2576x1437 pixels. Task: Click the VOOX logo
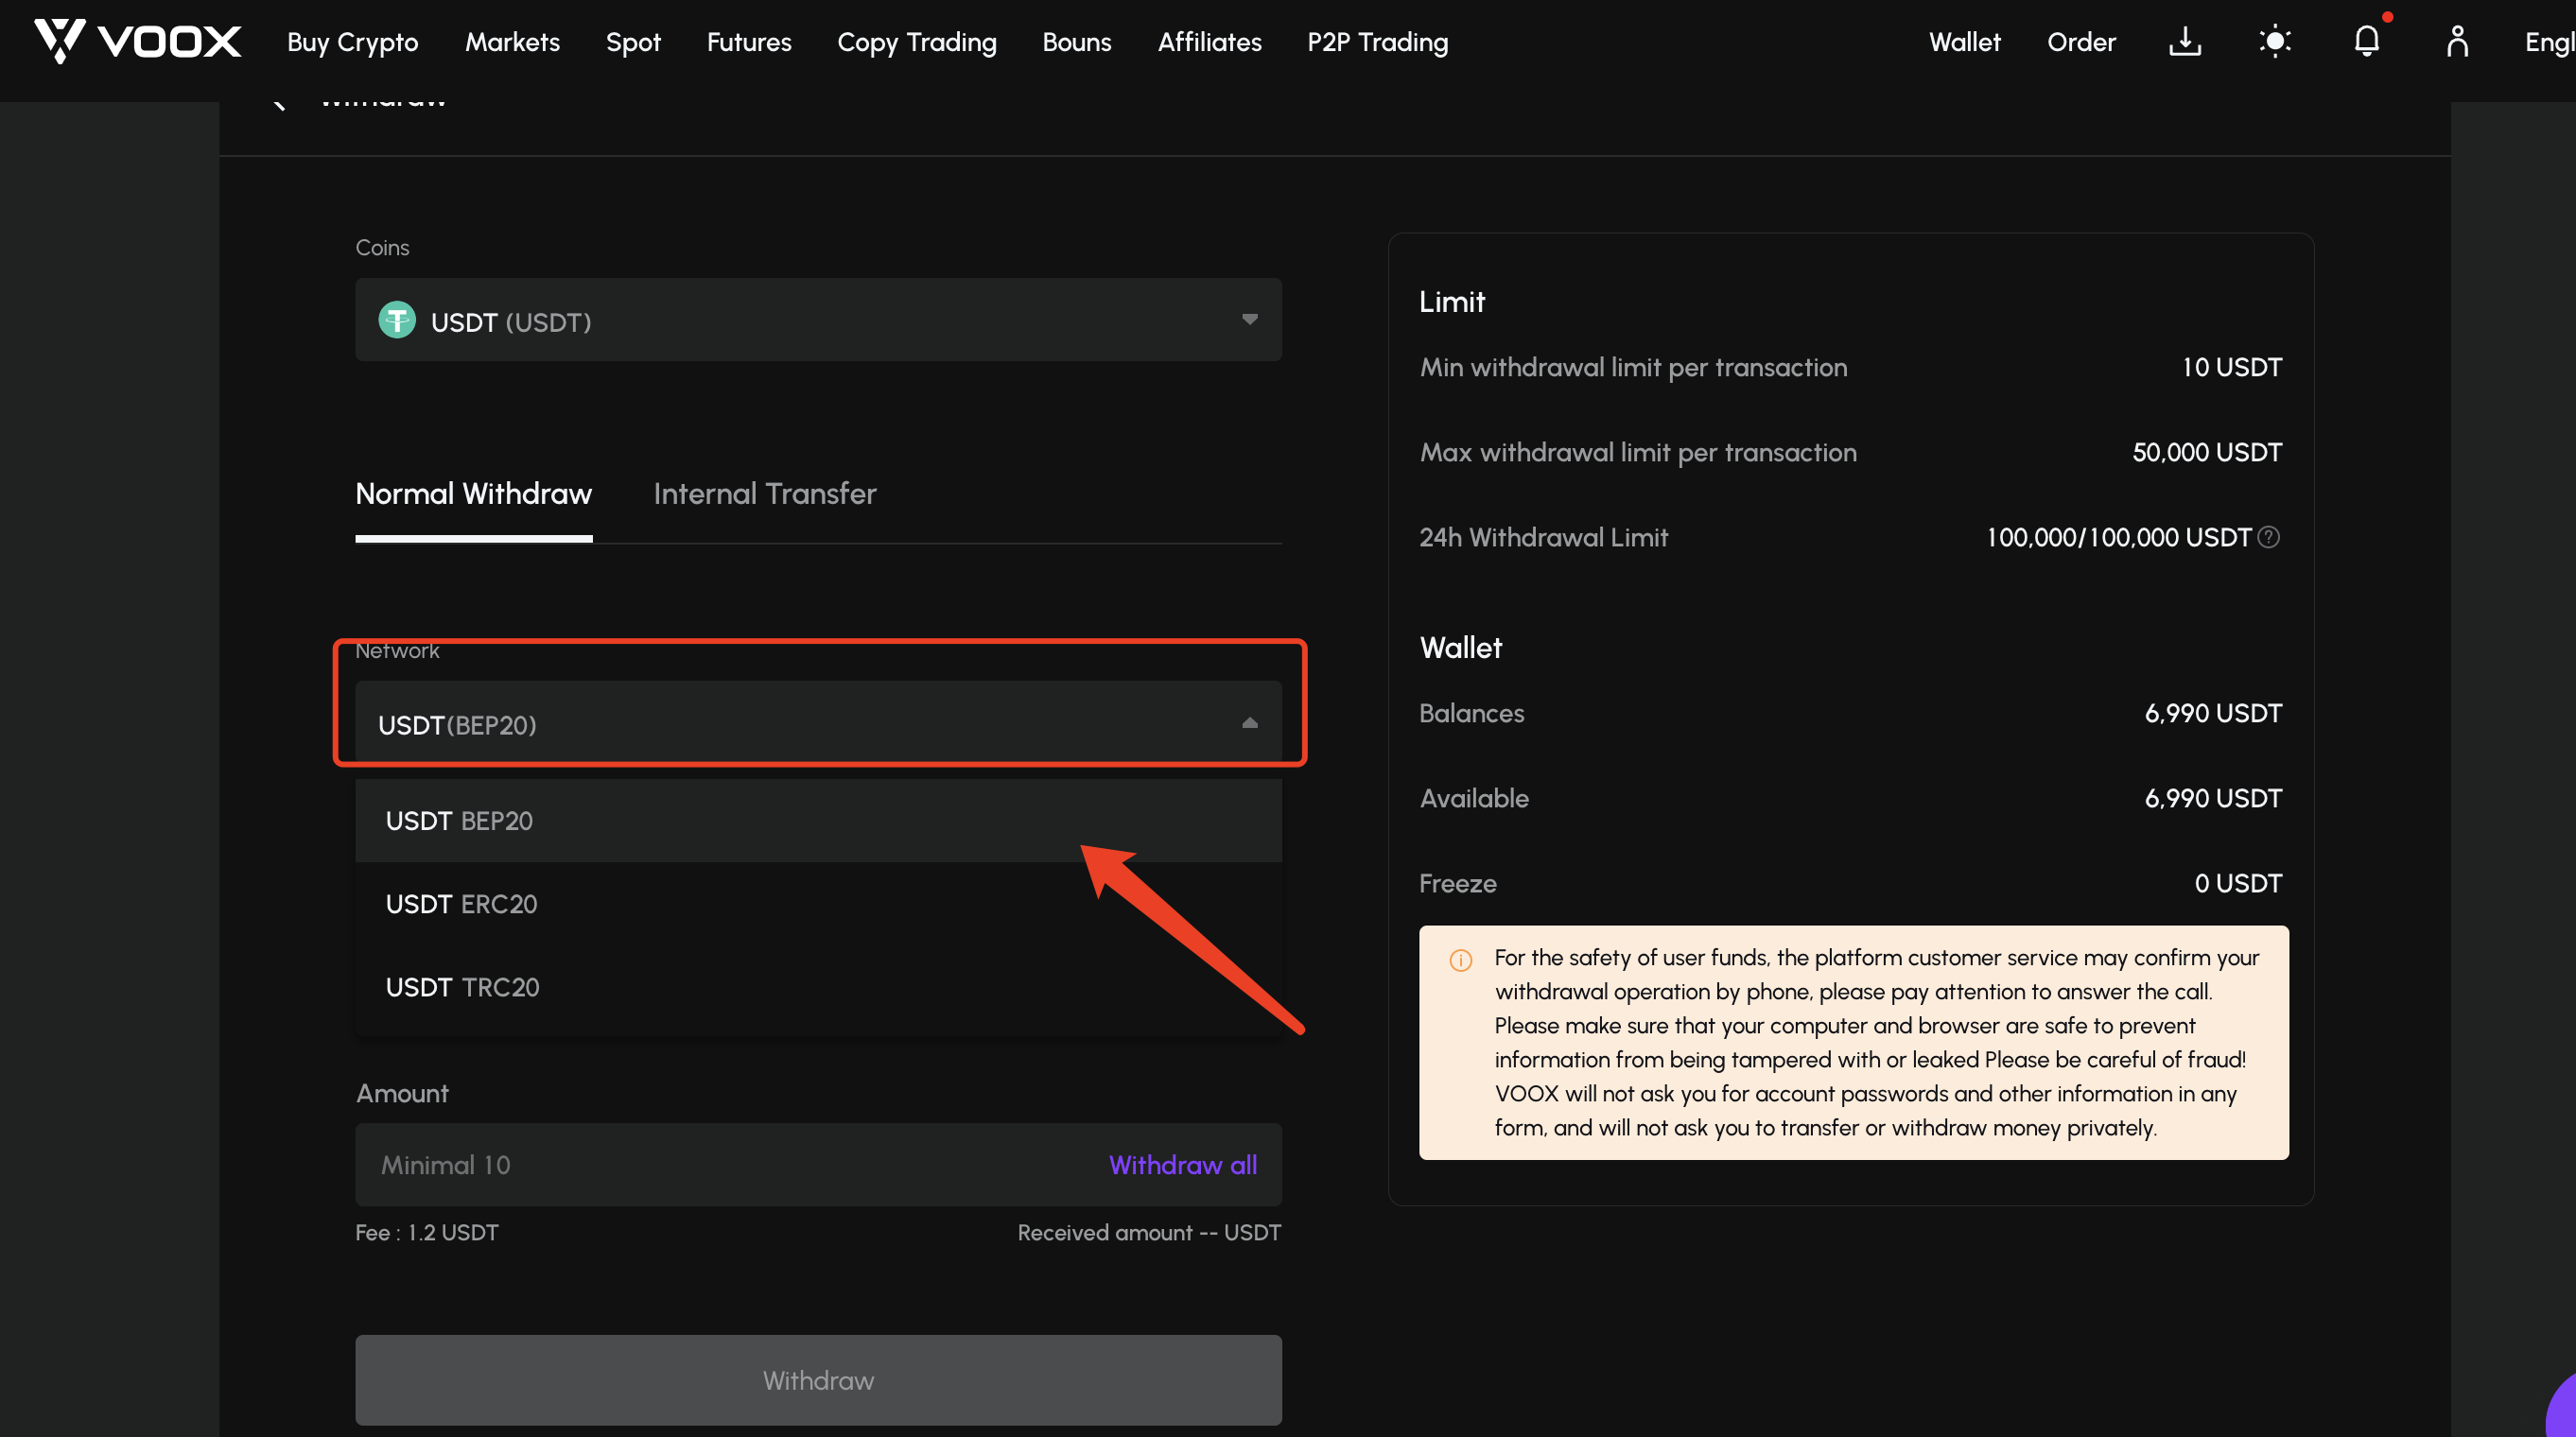pyautogui.click(x=138, y=41)
